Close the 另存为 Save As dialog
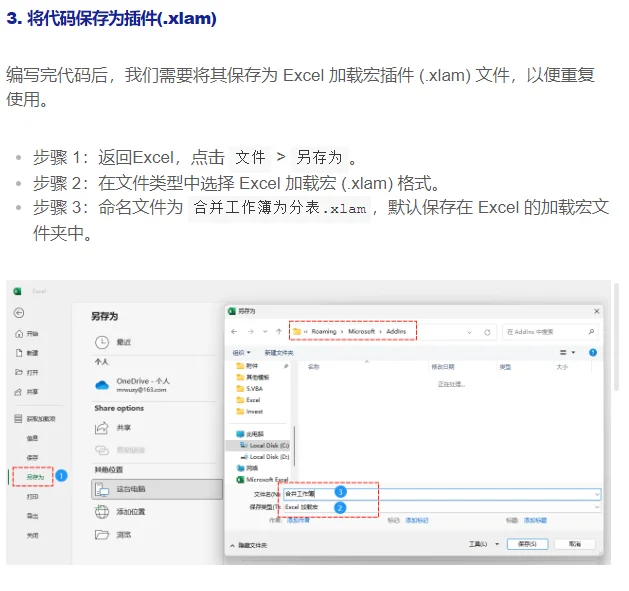Image resolution: width=629 pixels, height=591 pixels. click(x=597, y=311)
